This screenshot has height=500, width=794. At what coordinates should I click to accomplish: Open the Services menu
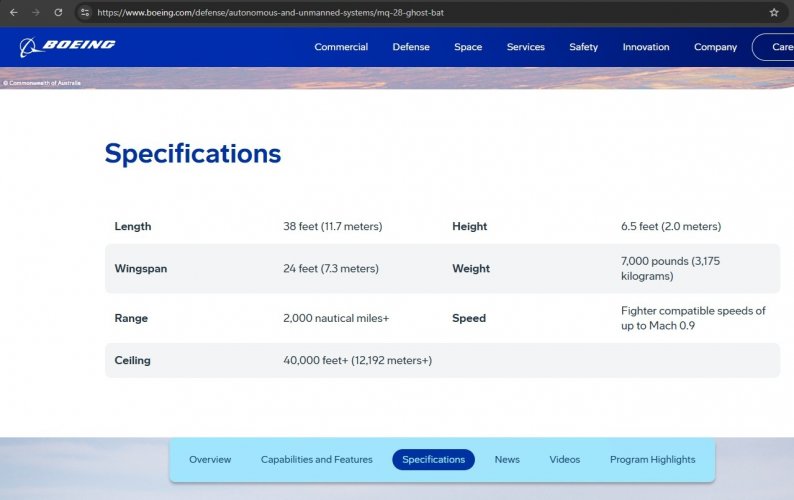coord(526,47)
